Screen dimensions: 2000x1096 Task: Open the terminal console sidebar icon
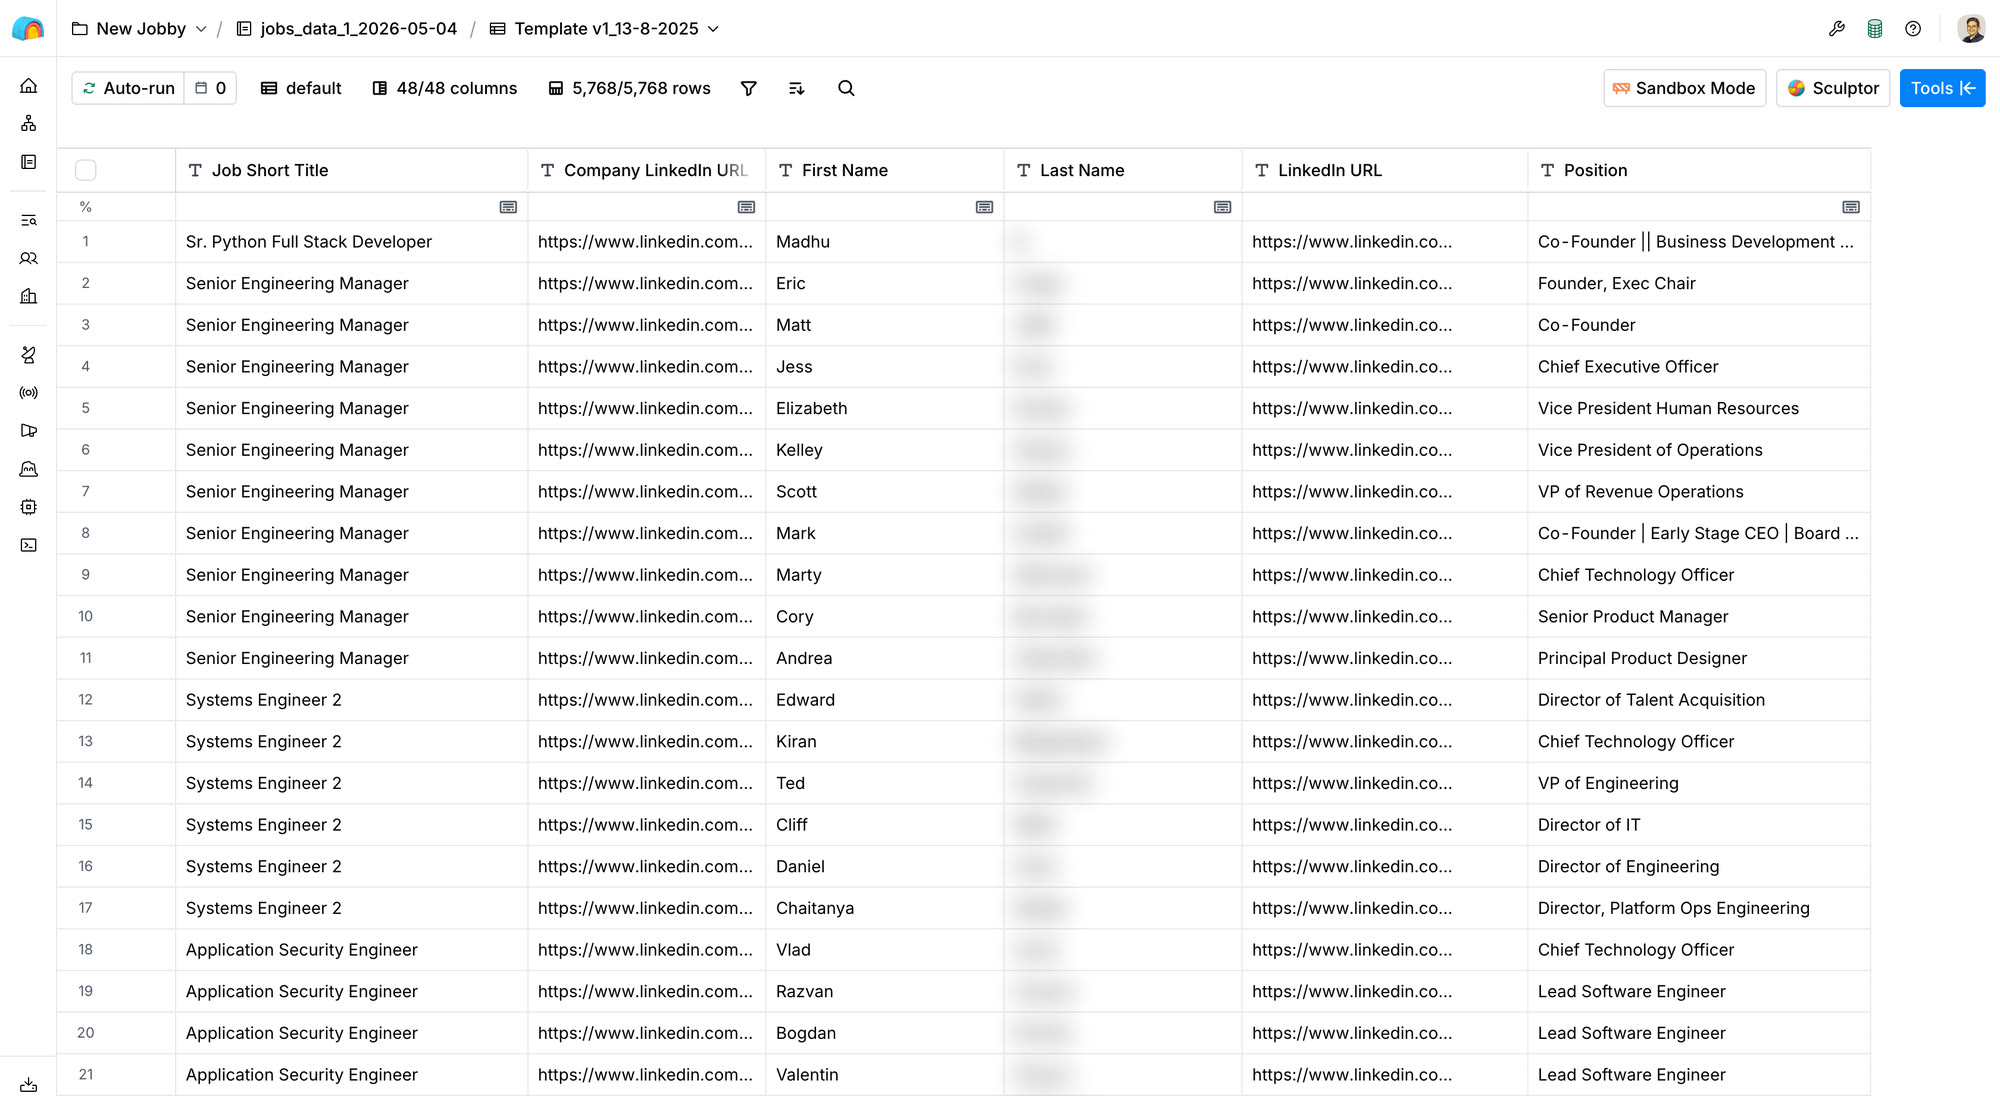pos(28,545)
